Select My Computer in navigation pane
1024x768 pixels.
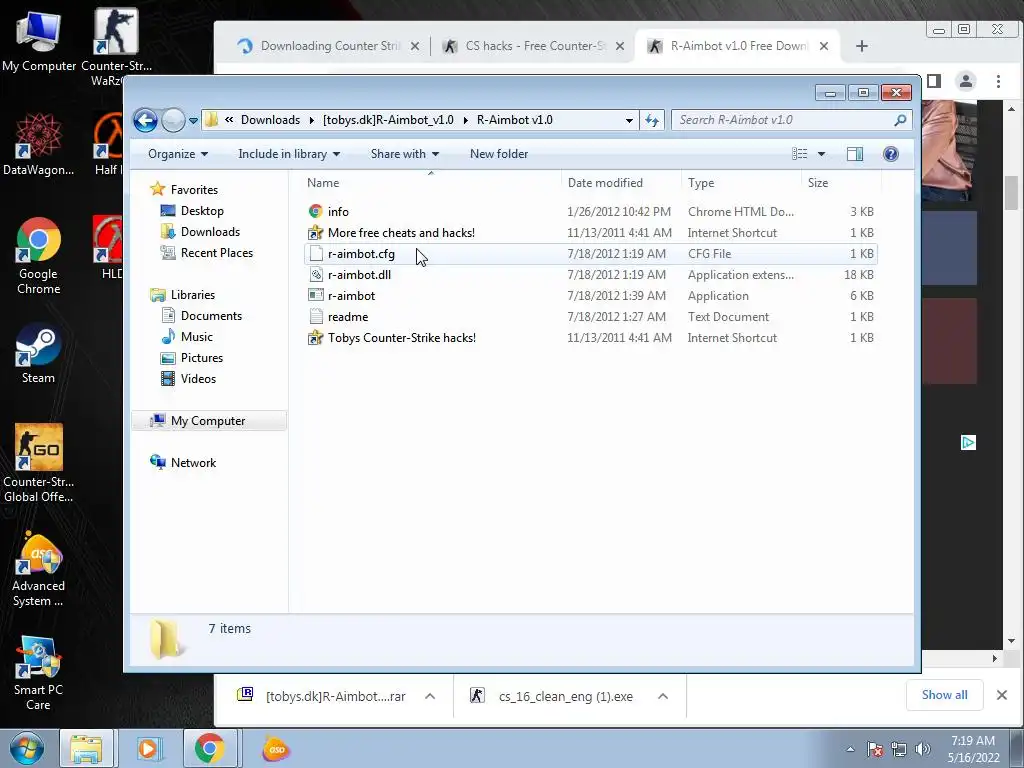coord(208,421)
